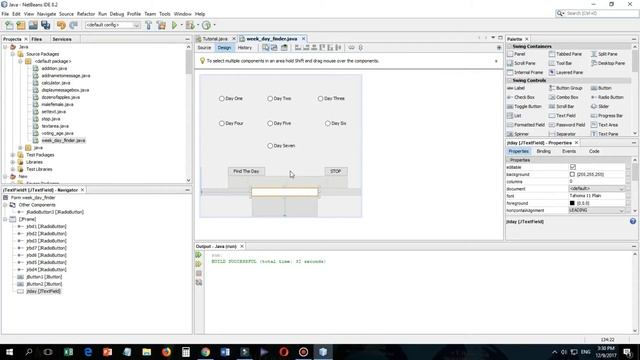640x360 pixels.
Task: Pick the Tabbed Pane palette component
Action: (565, 54)
